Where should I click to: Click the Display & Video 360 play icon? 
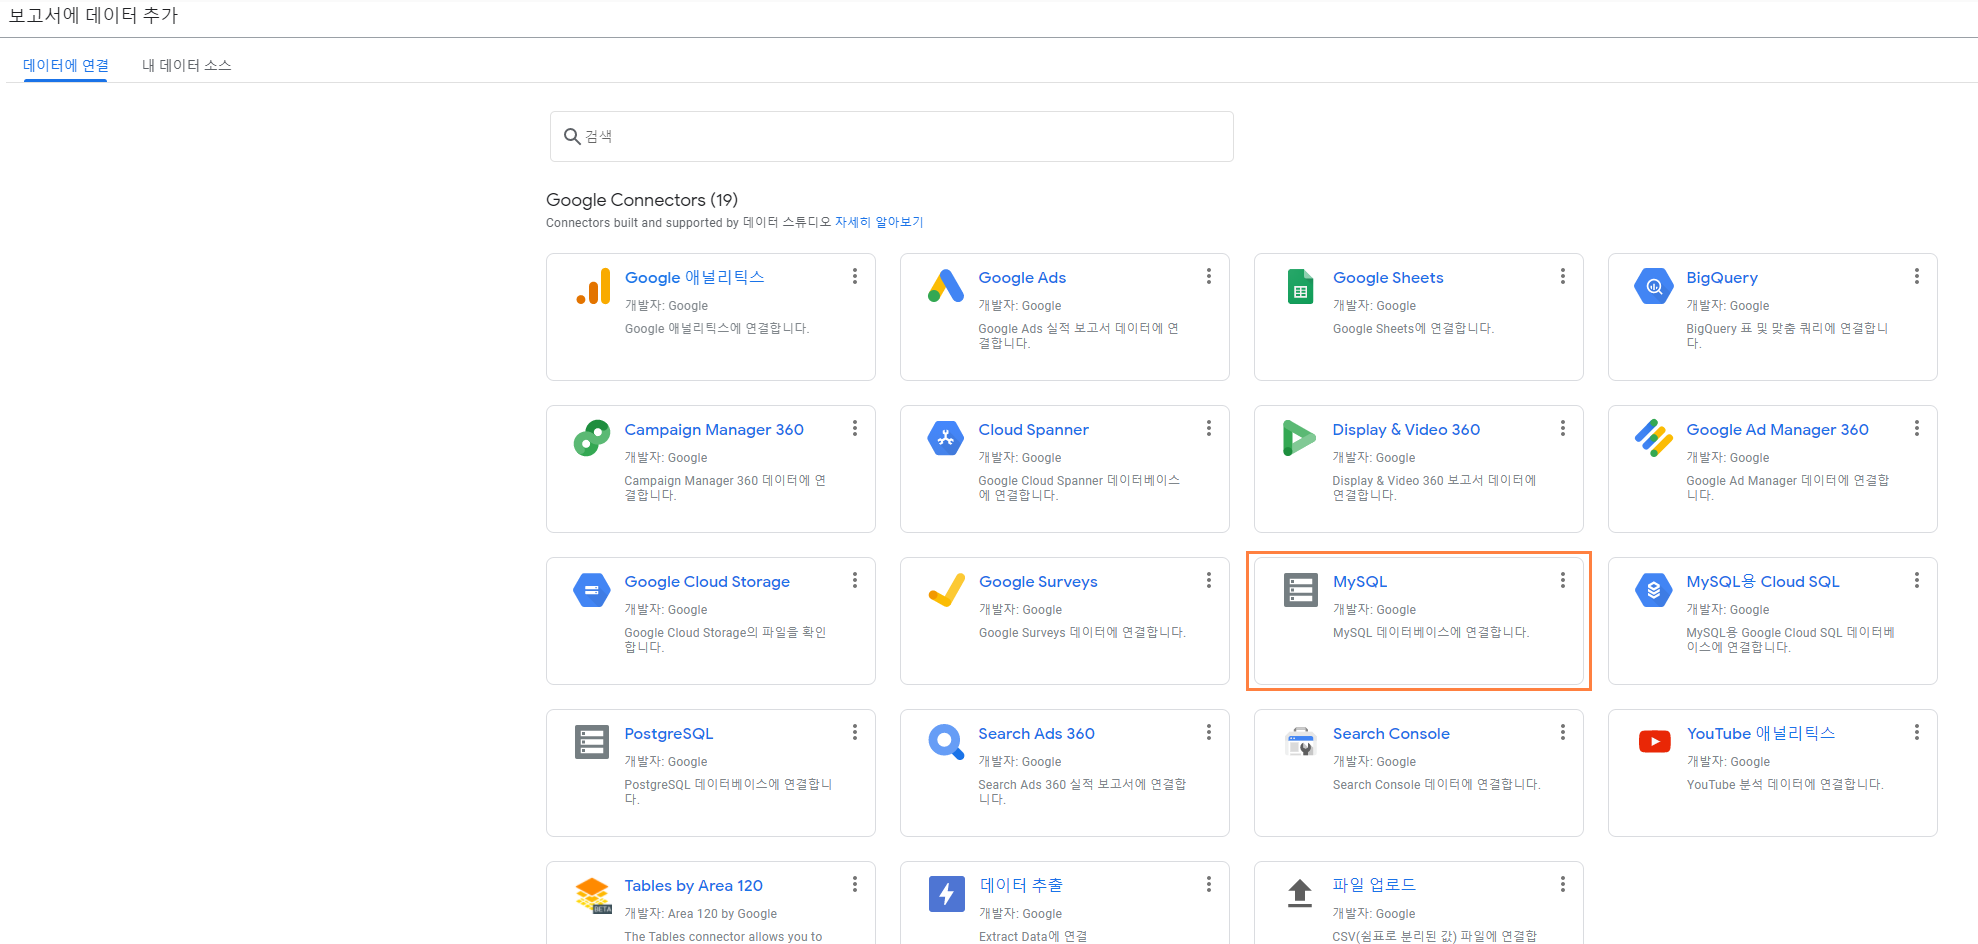tap(1299, 438)
